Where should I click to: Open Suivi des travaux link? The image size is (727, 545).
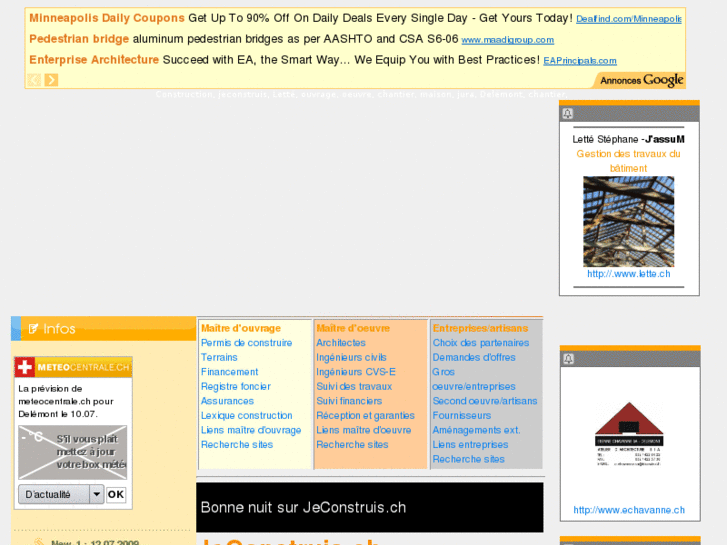click(x=354, y=386)
